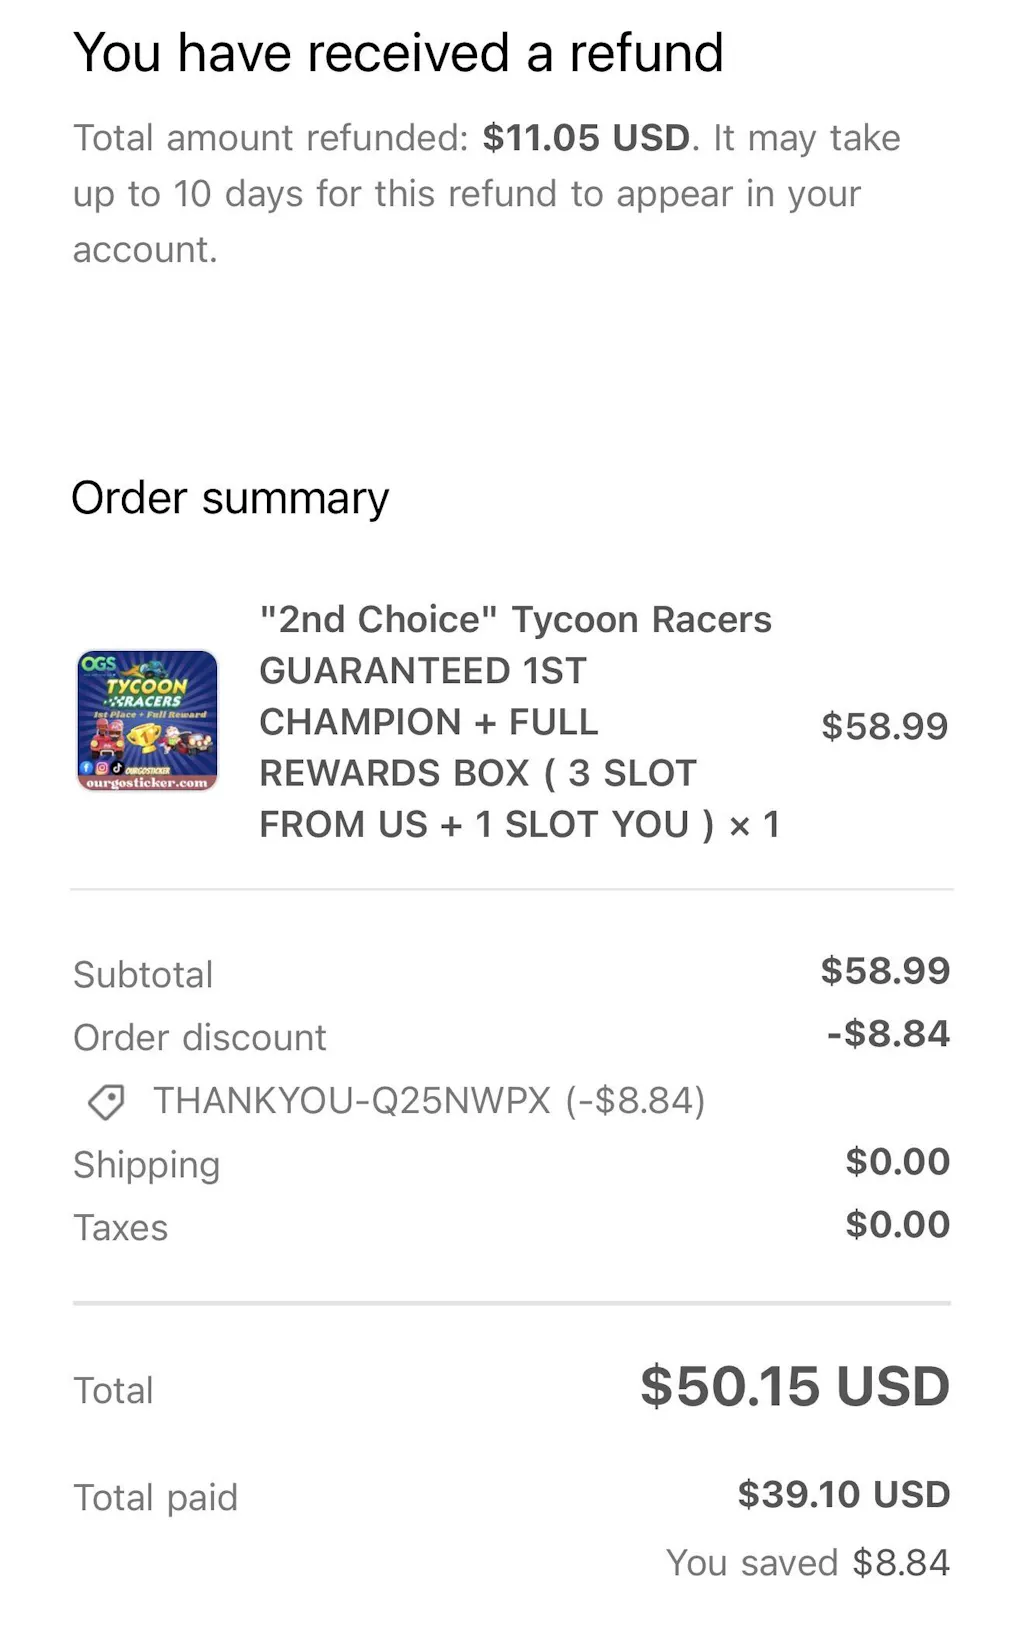Click the Subtotal label
Screen dimensions: 1024x1629
(x=143, y=975)
